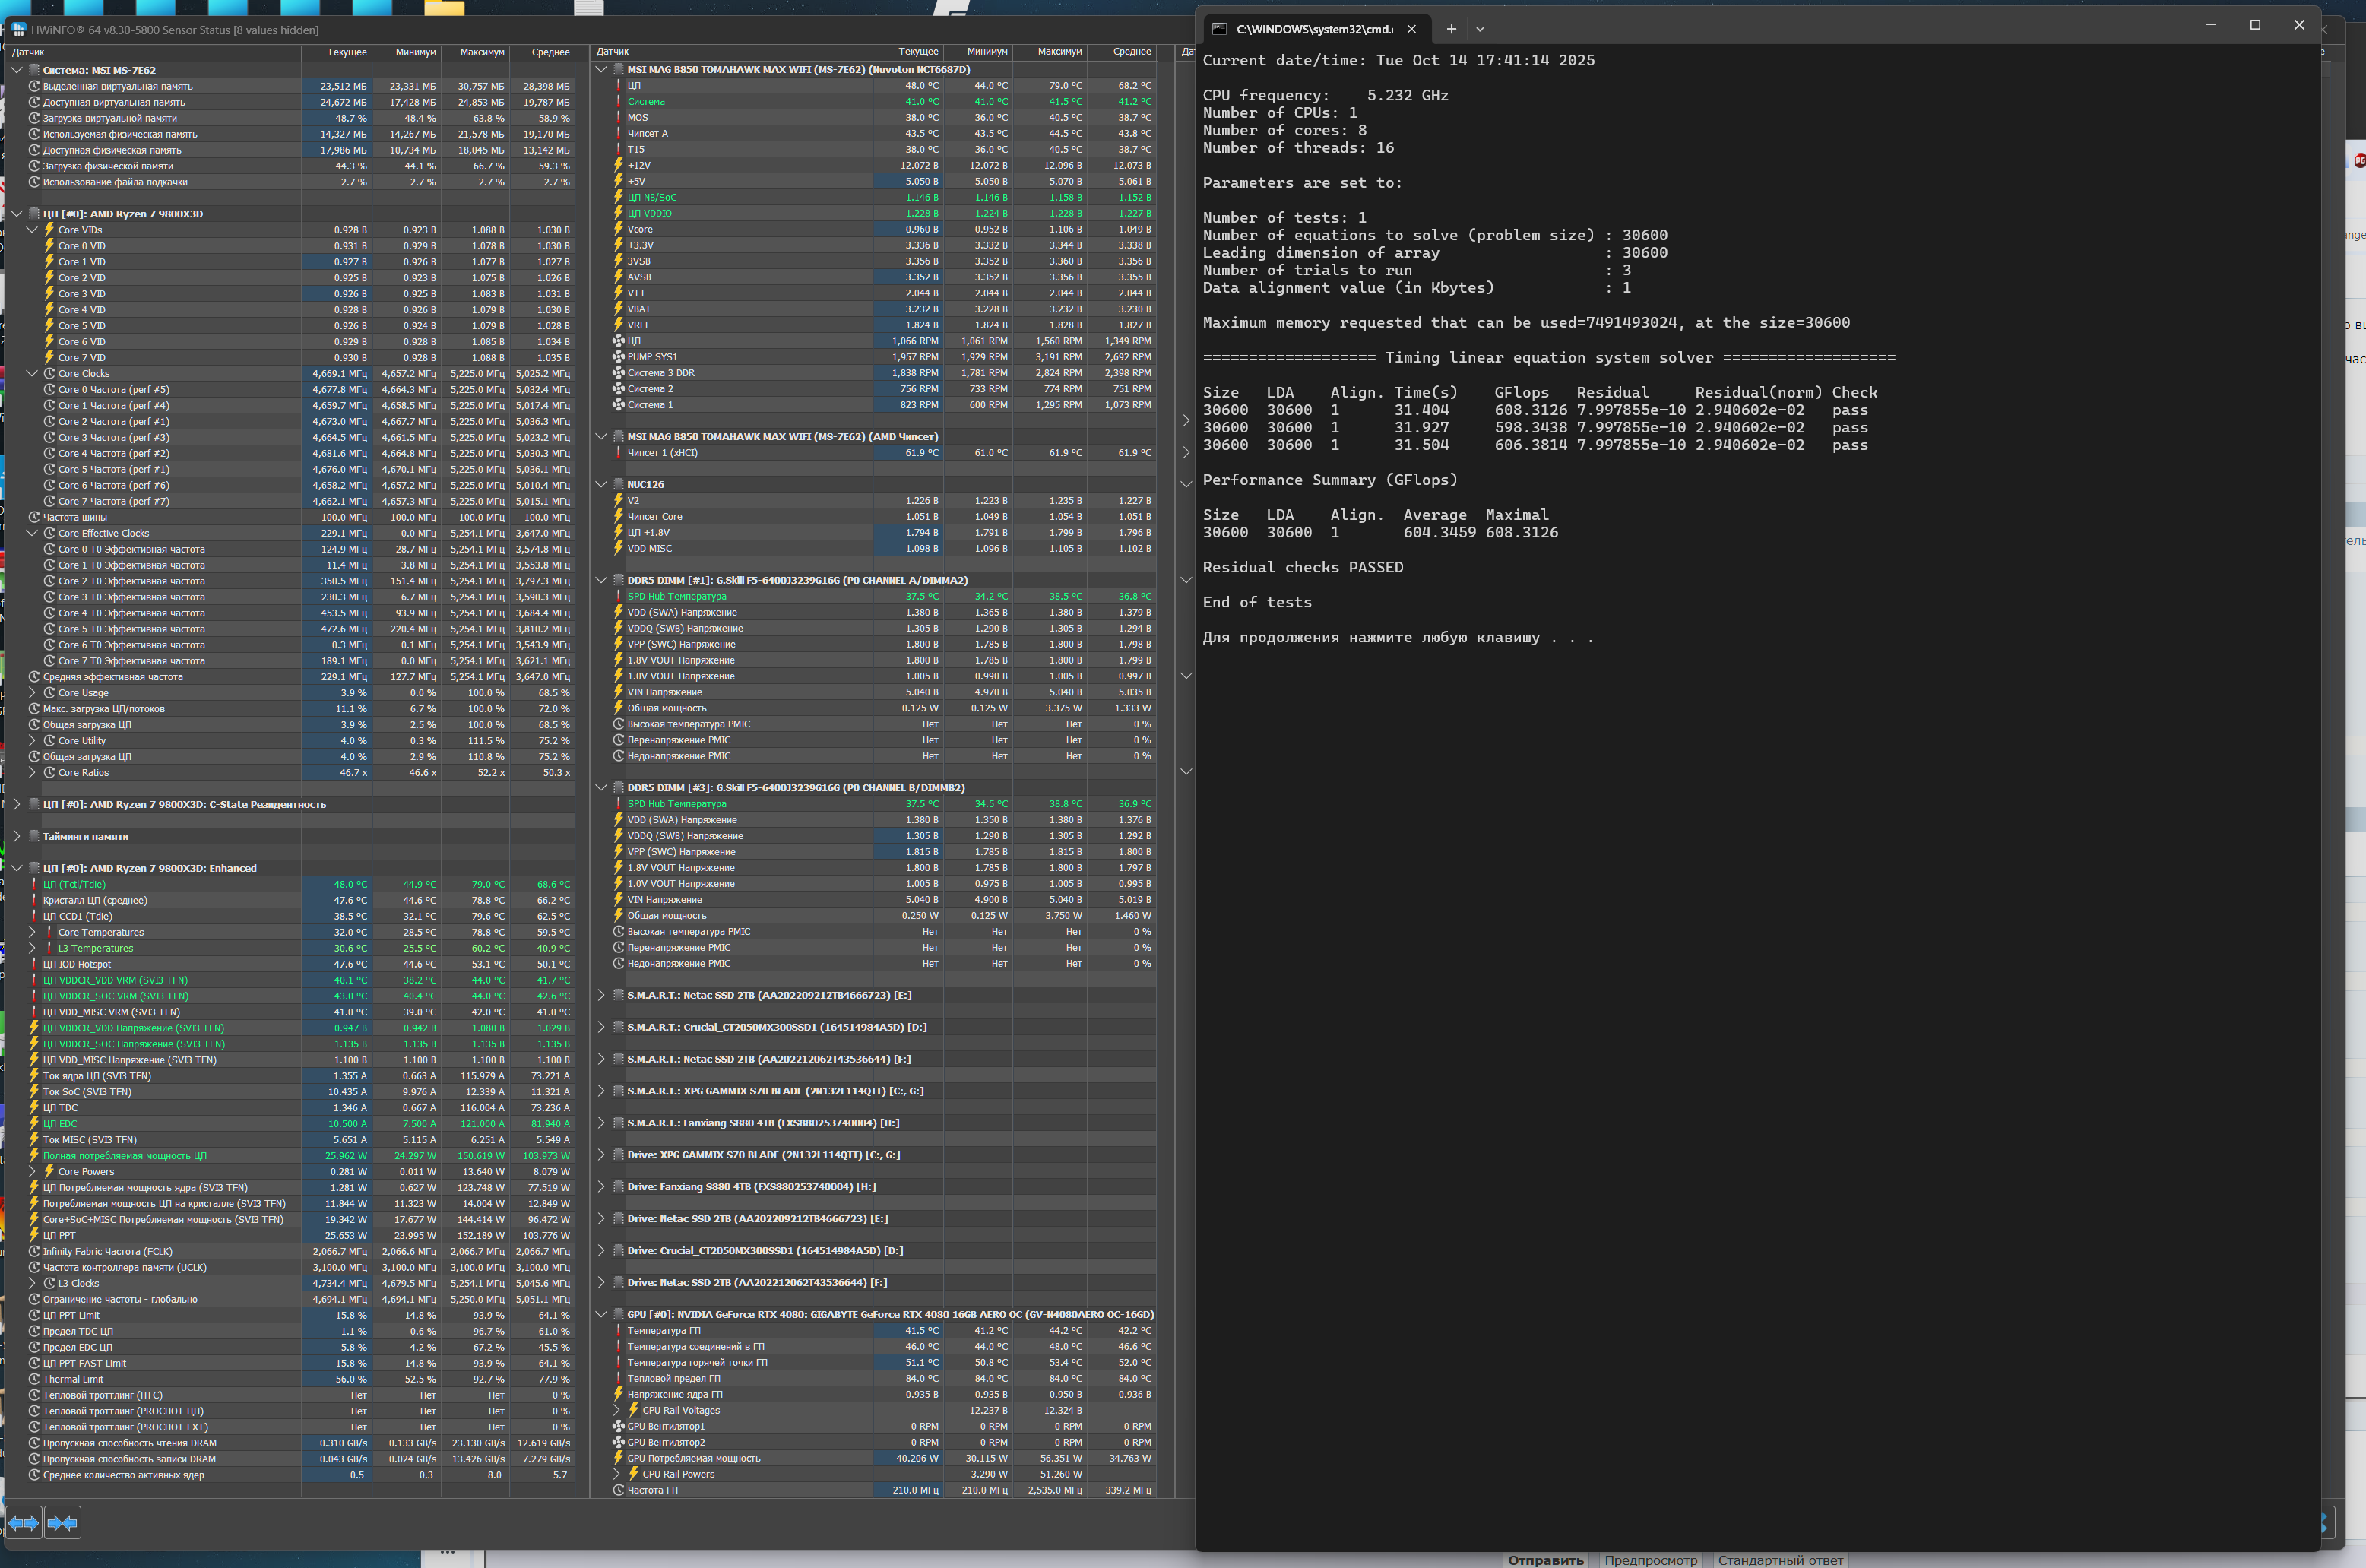Click the HWiNFO title bar app icon
Screen dimensions: 2366x1568
[x=18, y=30]
